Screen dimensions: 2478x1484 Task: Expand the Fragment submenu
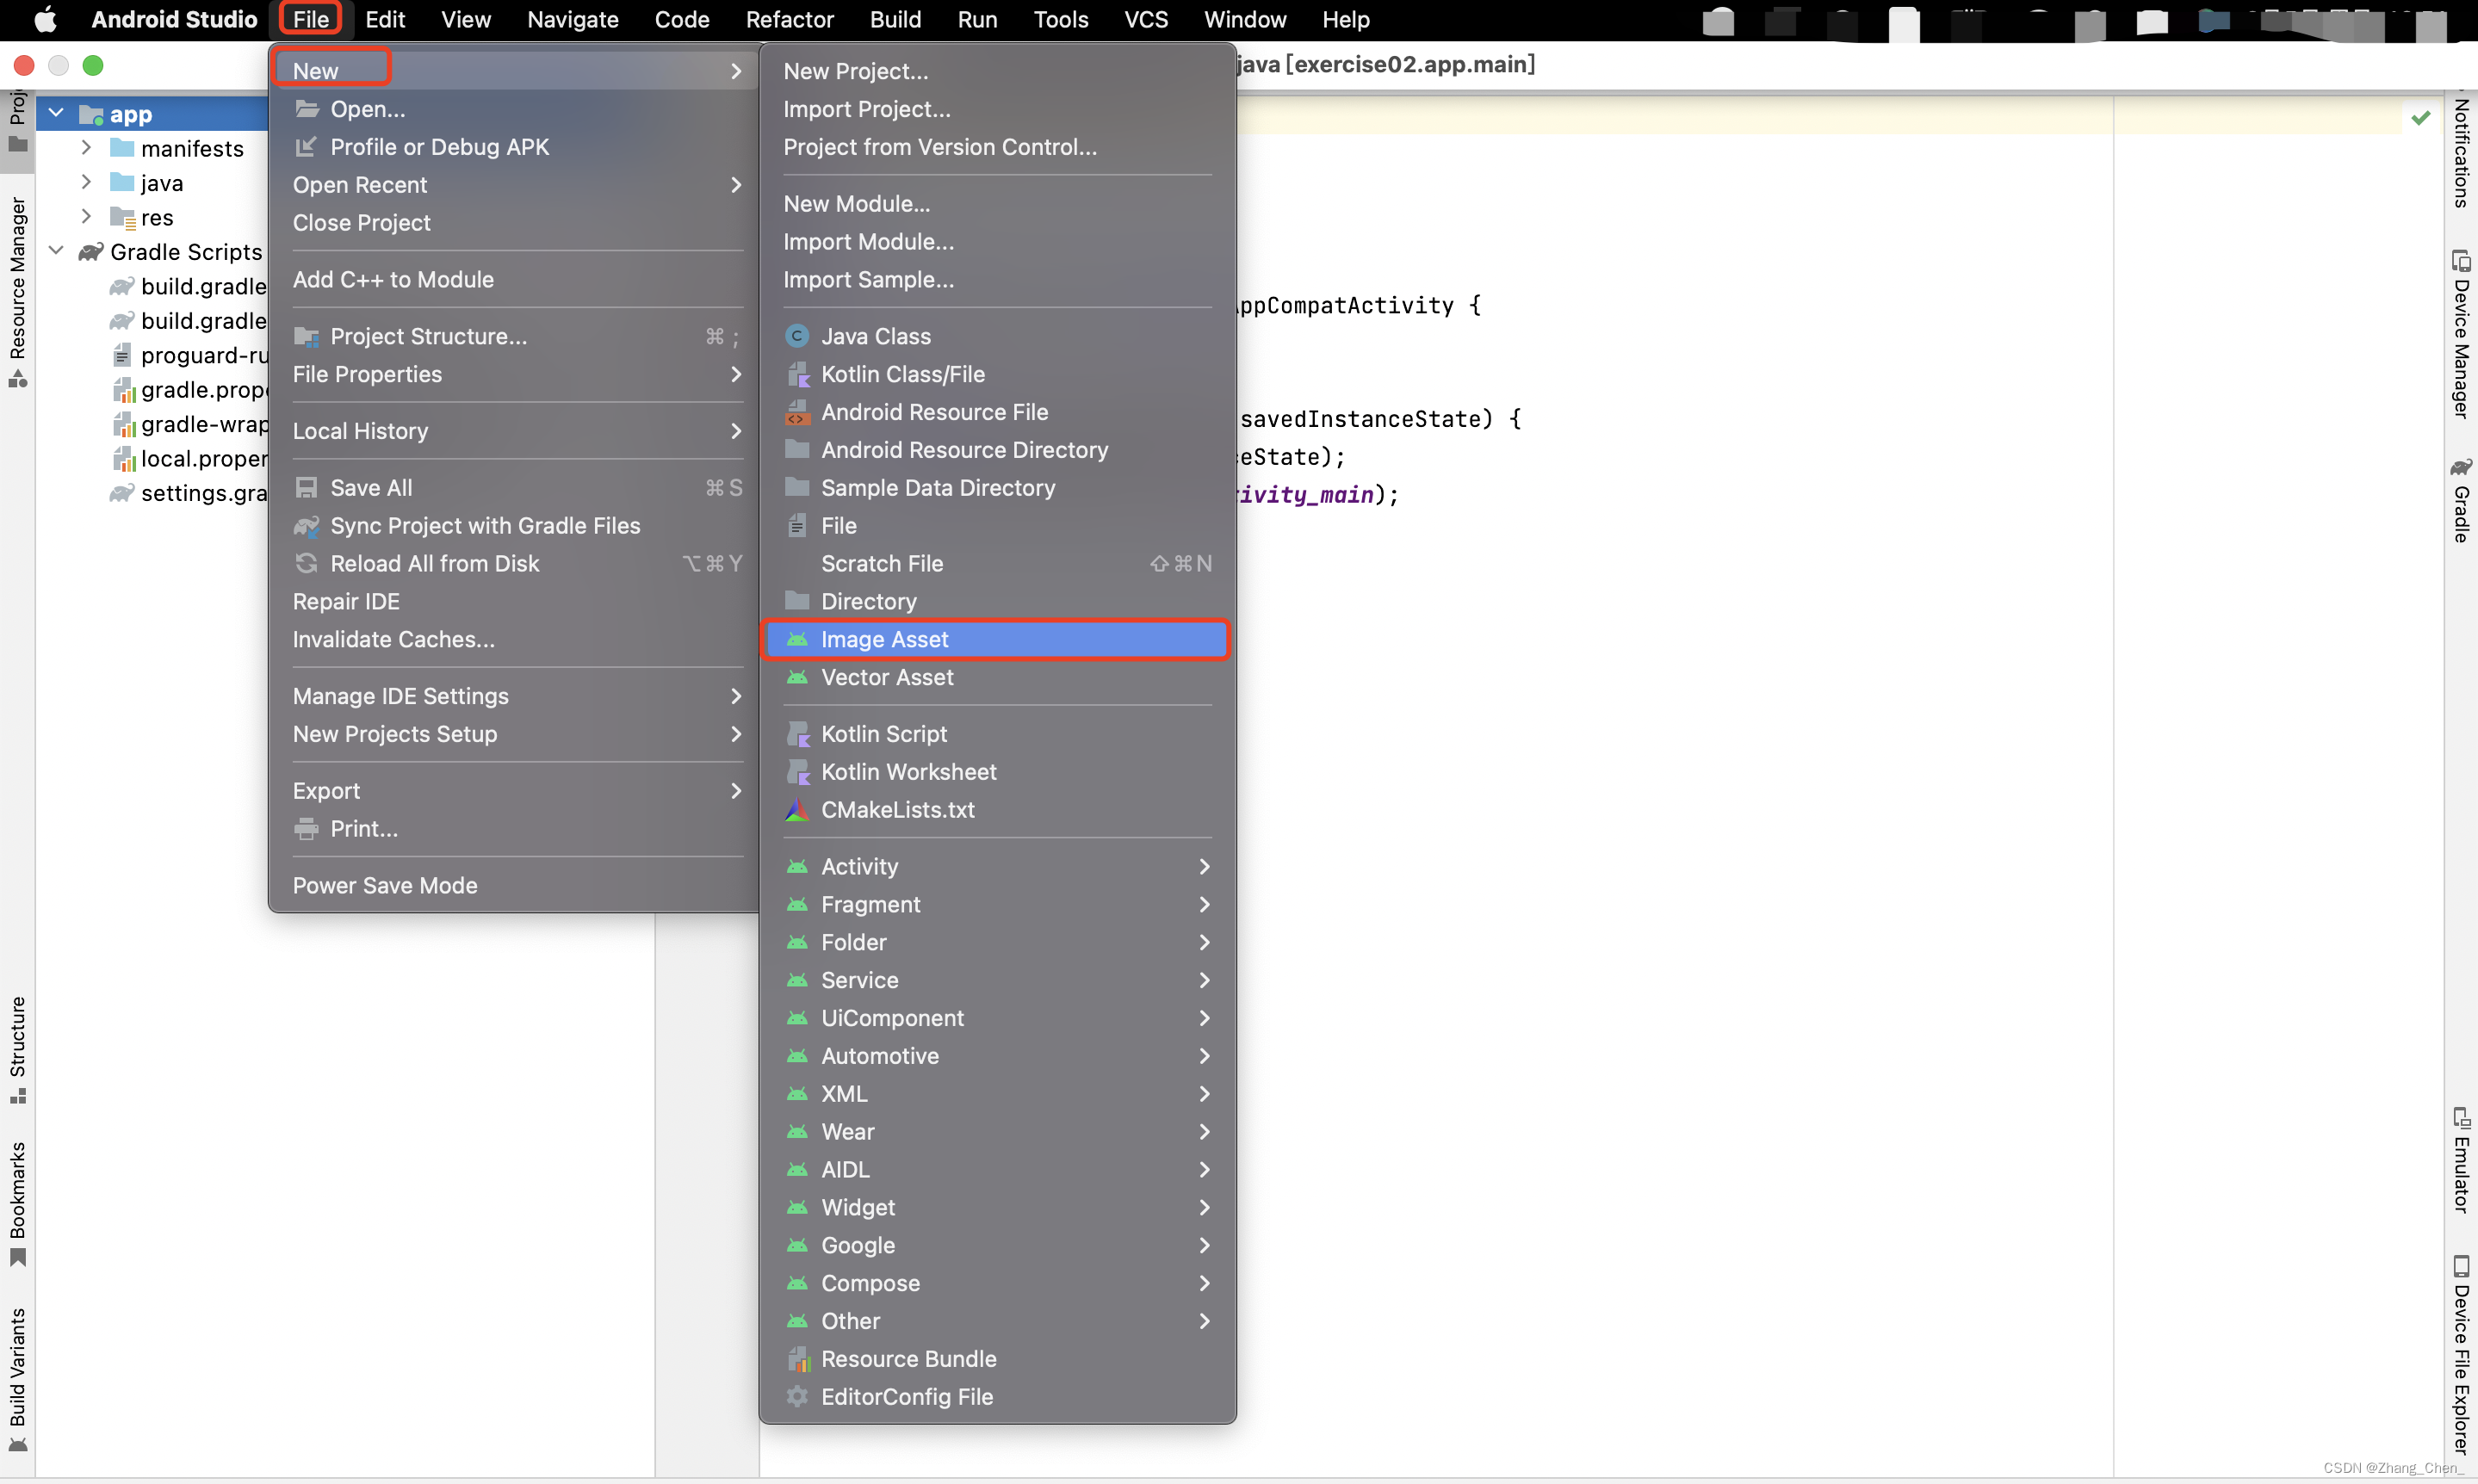click(997, 905)
